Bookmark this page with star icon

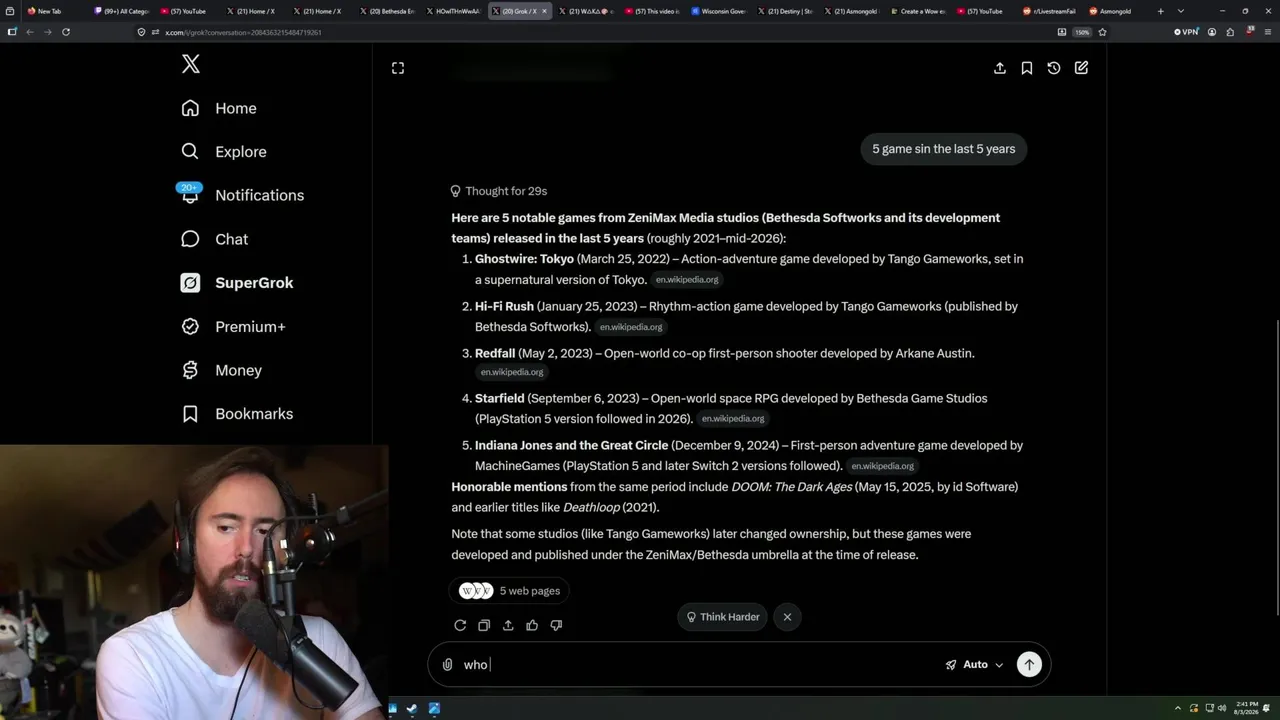[1103, 32]
